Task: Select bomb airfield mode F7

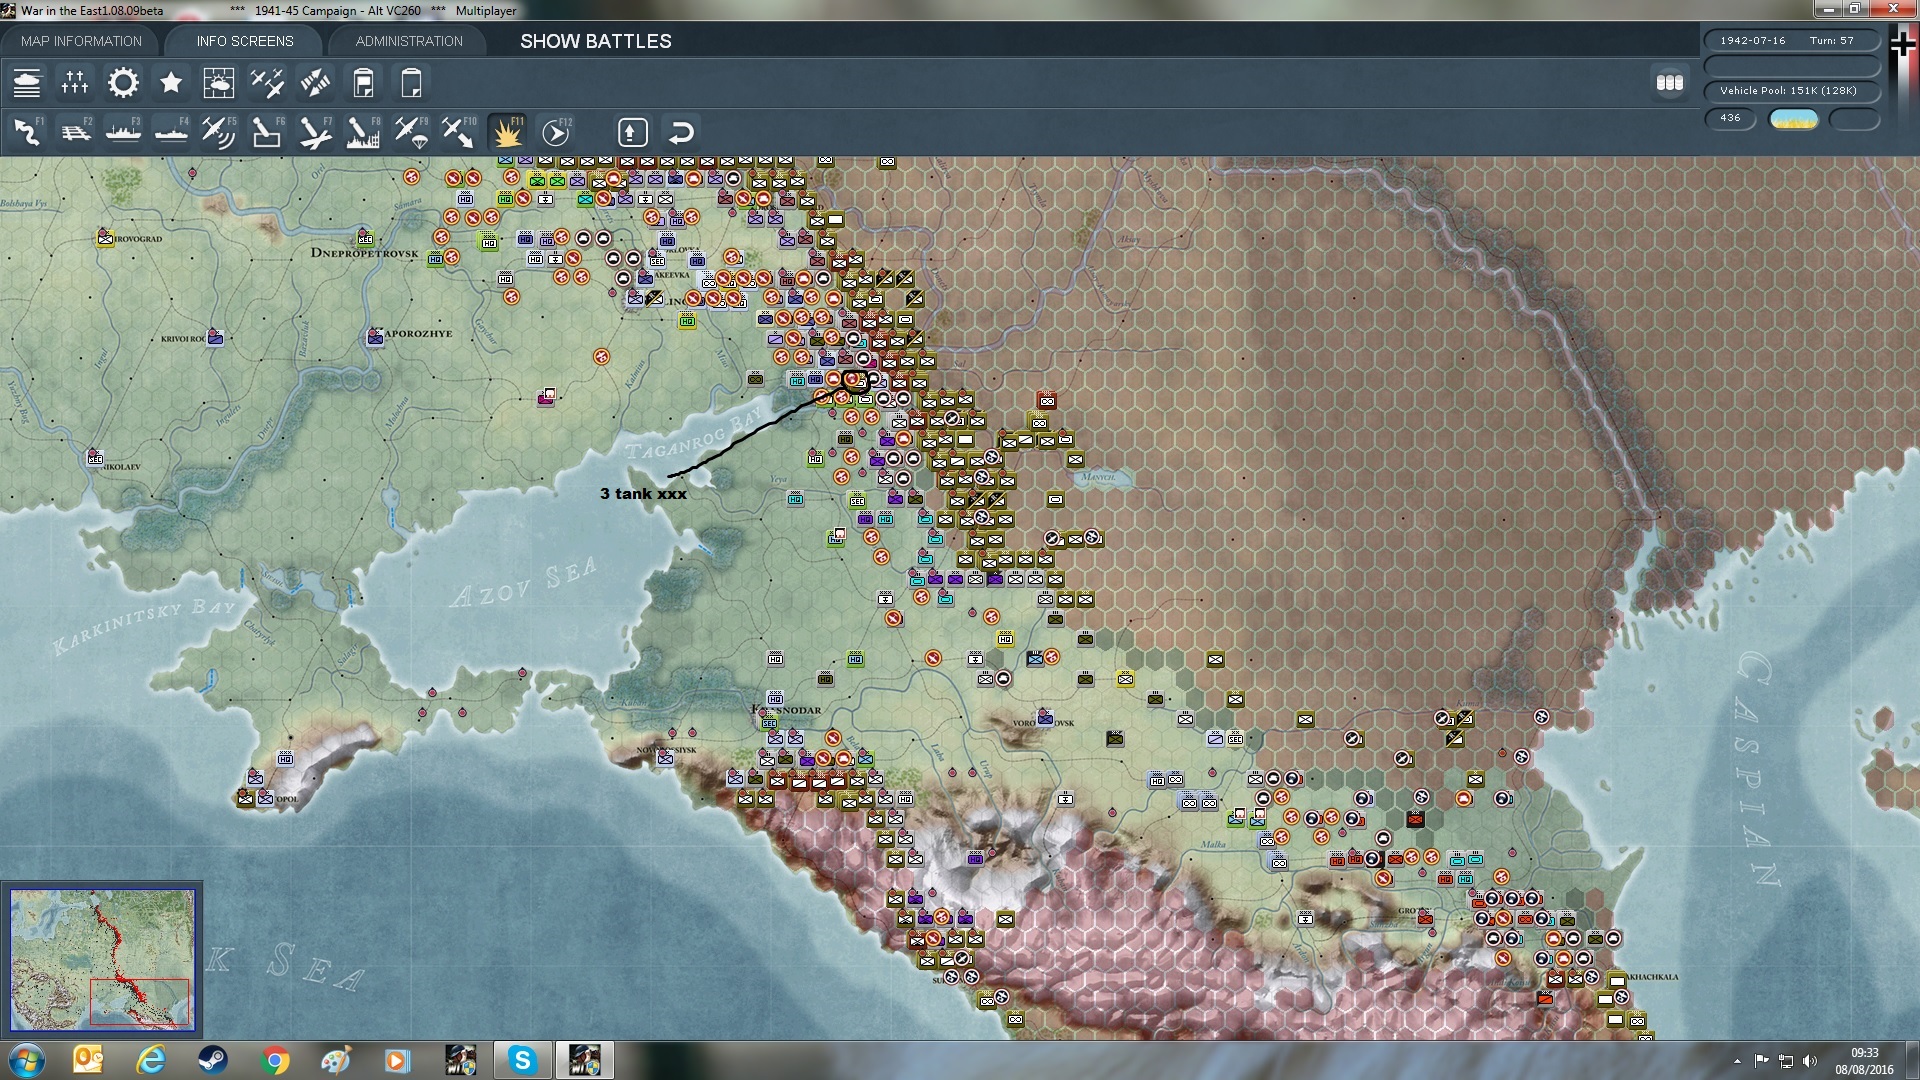Action: 315,132
